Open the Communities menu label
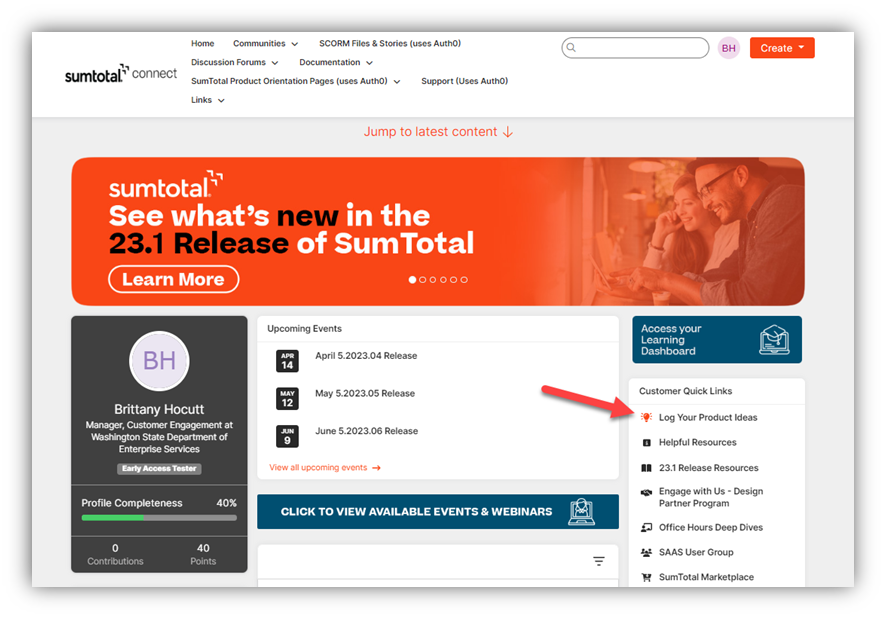 coord(259,44)
